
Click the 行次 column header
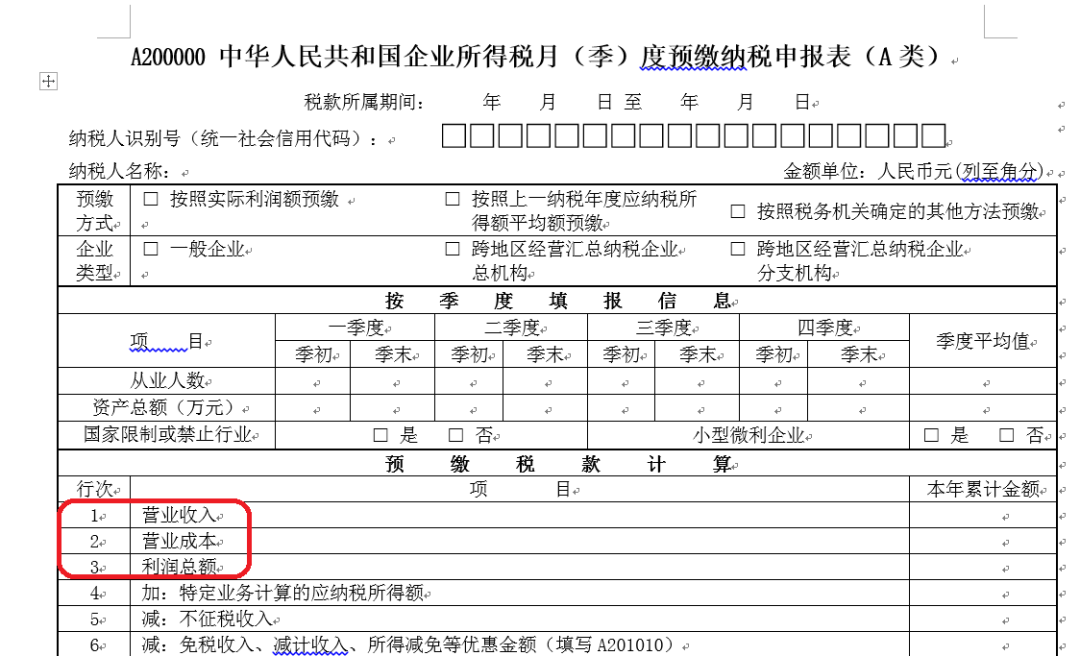click(x=94, y=489)
